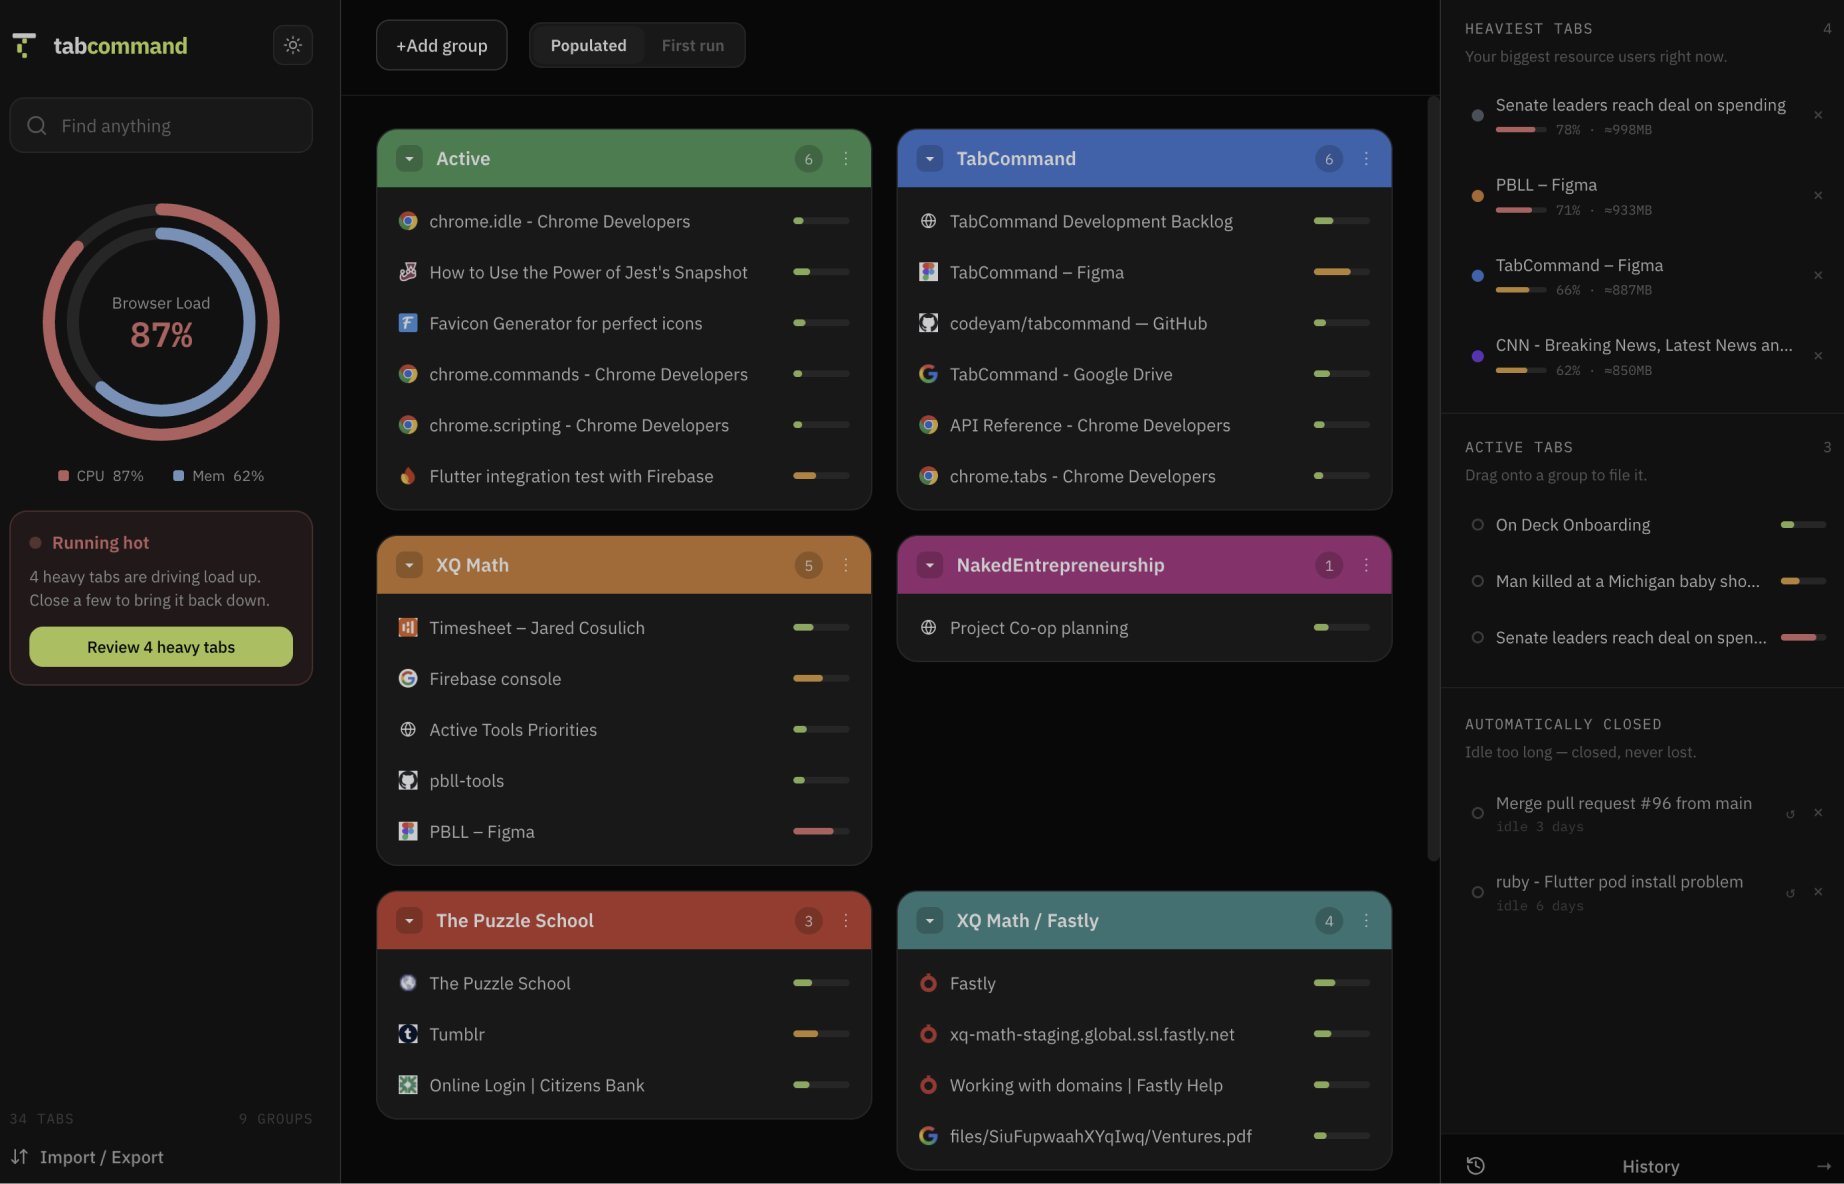Click the load bar for PBLL – Figma in XQ Math

click(x=821, y=831)
